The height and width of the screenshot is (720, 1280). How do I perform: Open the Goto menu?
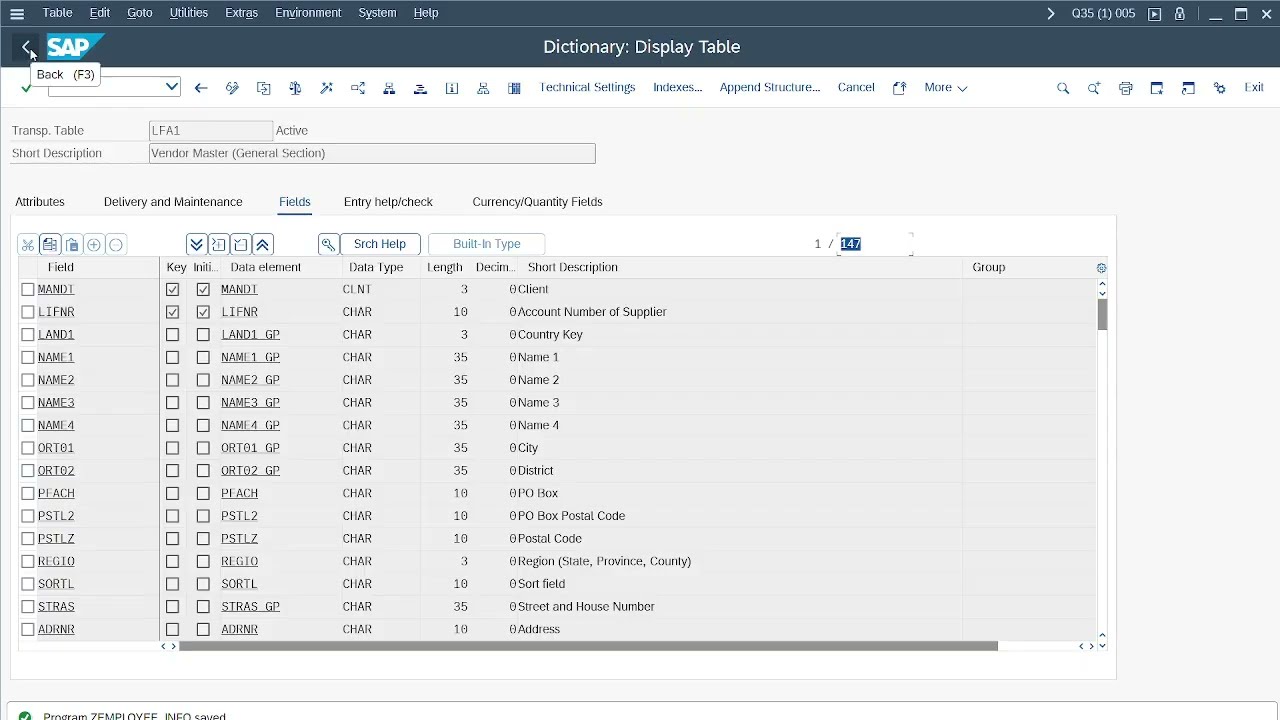pos(140,13)
